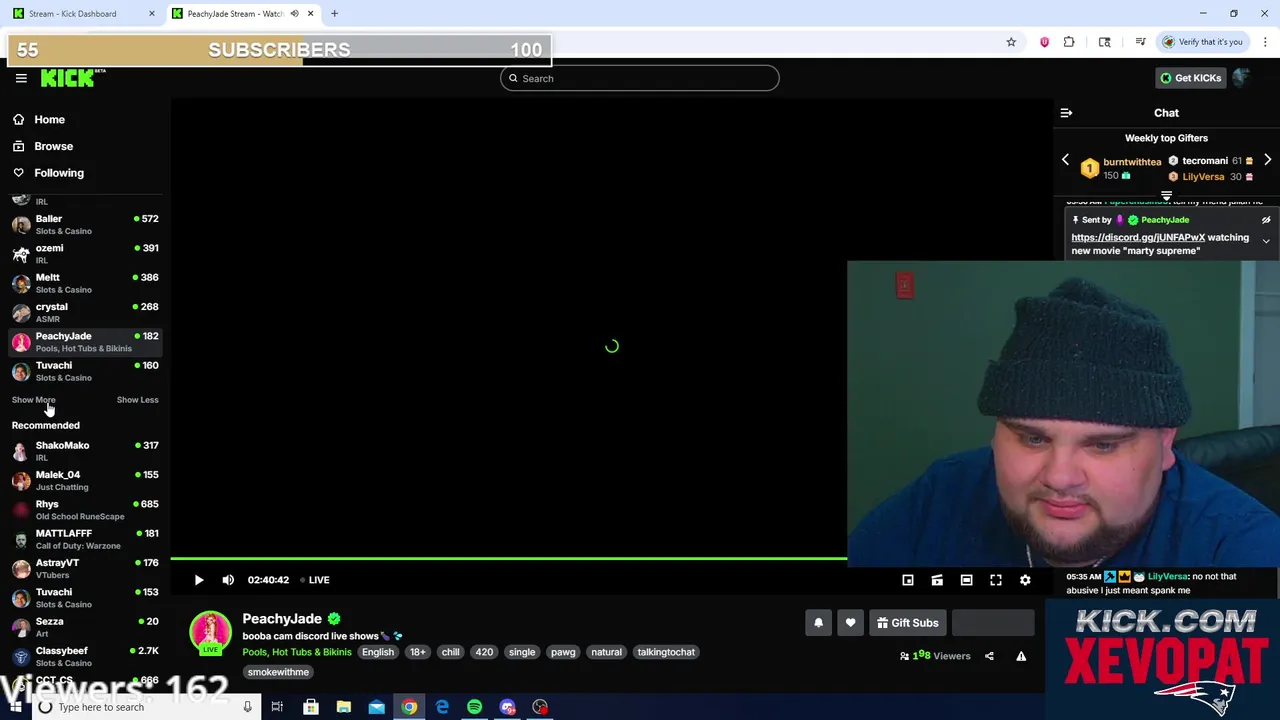1280x720 pixels.
Task: Open ShakoMako recommended channel
Action: [x=85, y=451]
